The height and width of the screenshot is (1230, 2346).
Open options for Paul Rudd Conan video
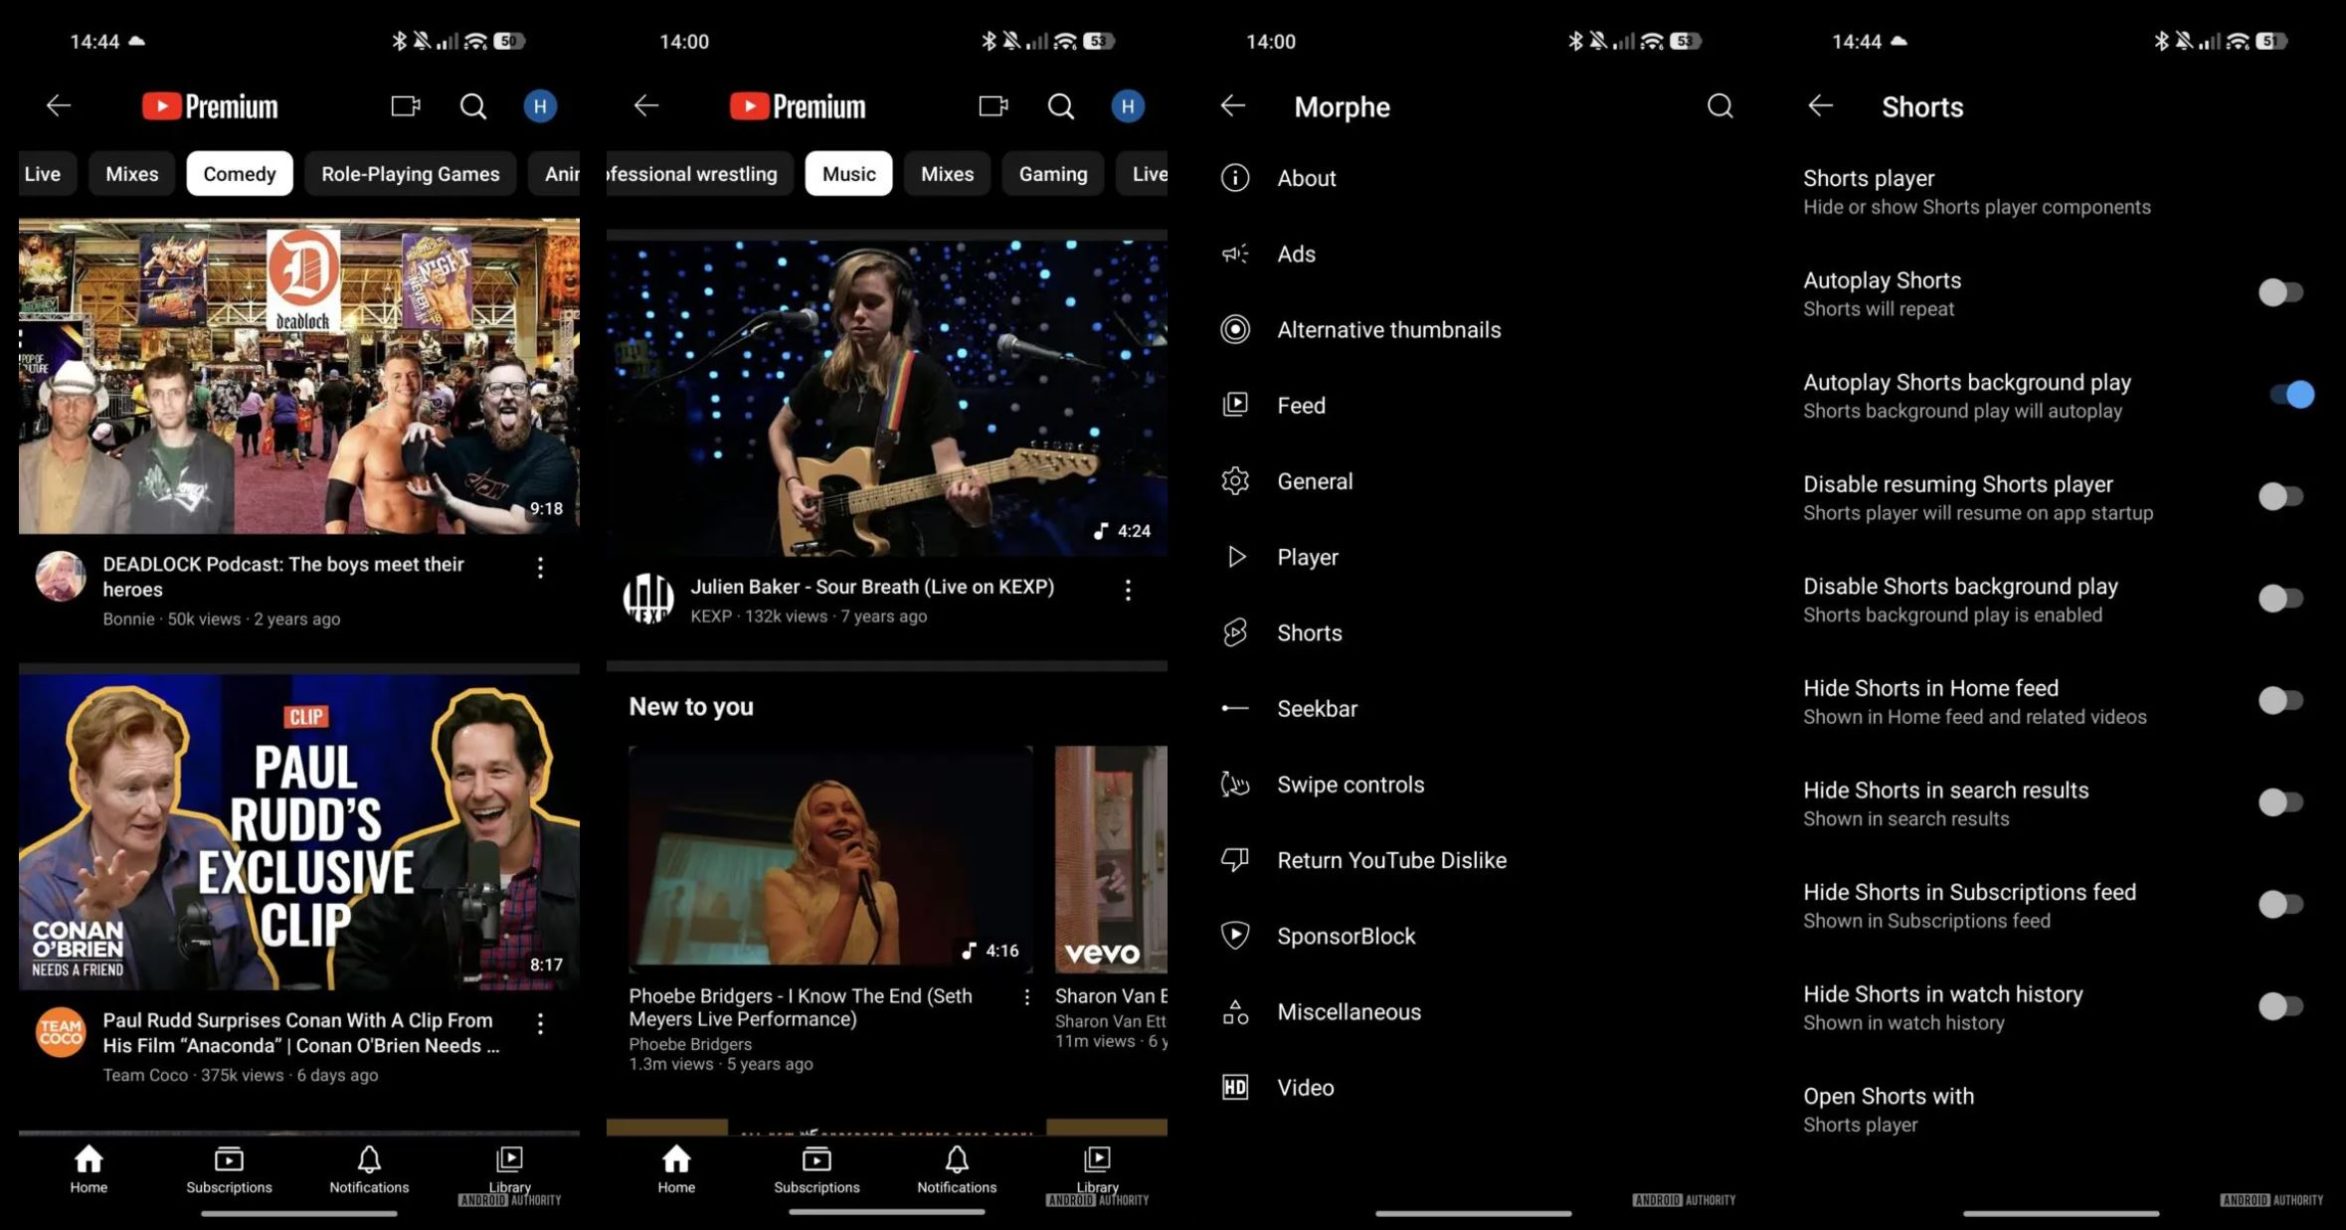pos(540,1023)
